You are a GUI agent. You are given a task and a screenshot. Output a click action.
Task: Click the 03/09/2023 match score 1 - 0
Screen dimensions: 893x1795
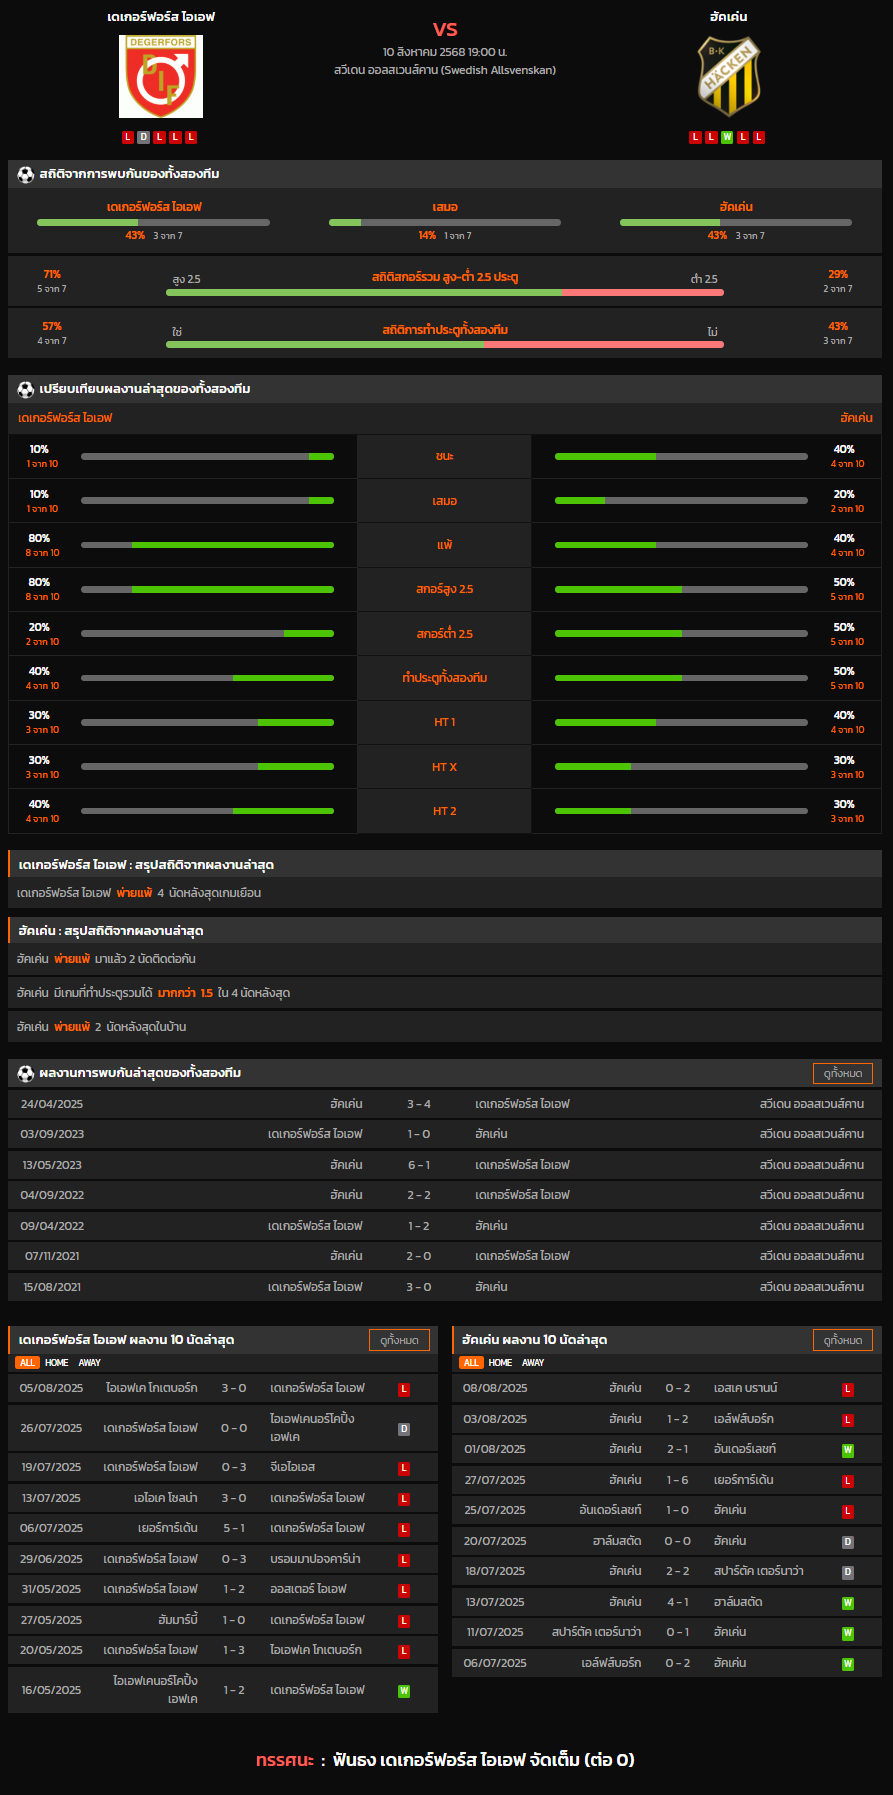(x=419, y=1134)
